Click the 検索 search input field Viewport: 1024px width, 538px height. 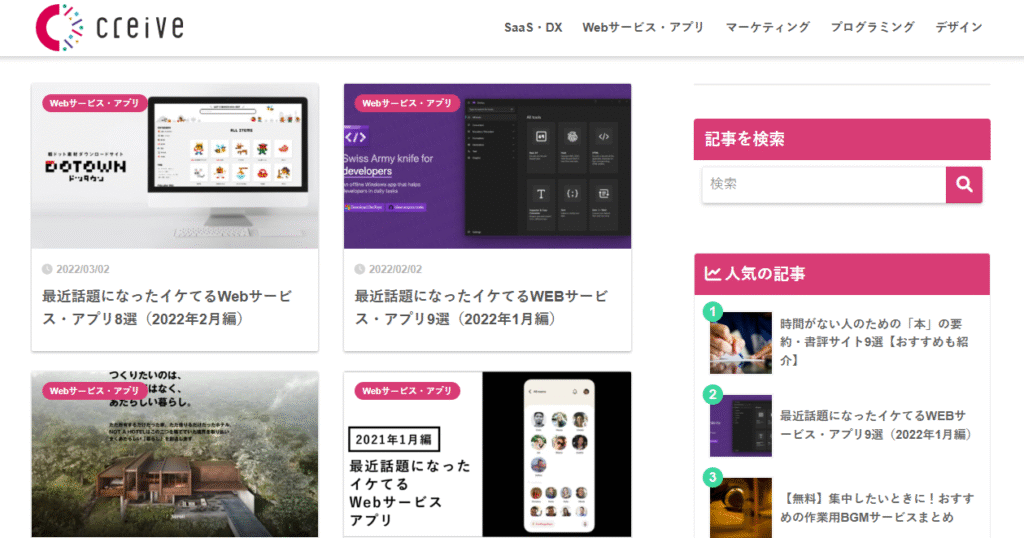point(823,185)
